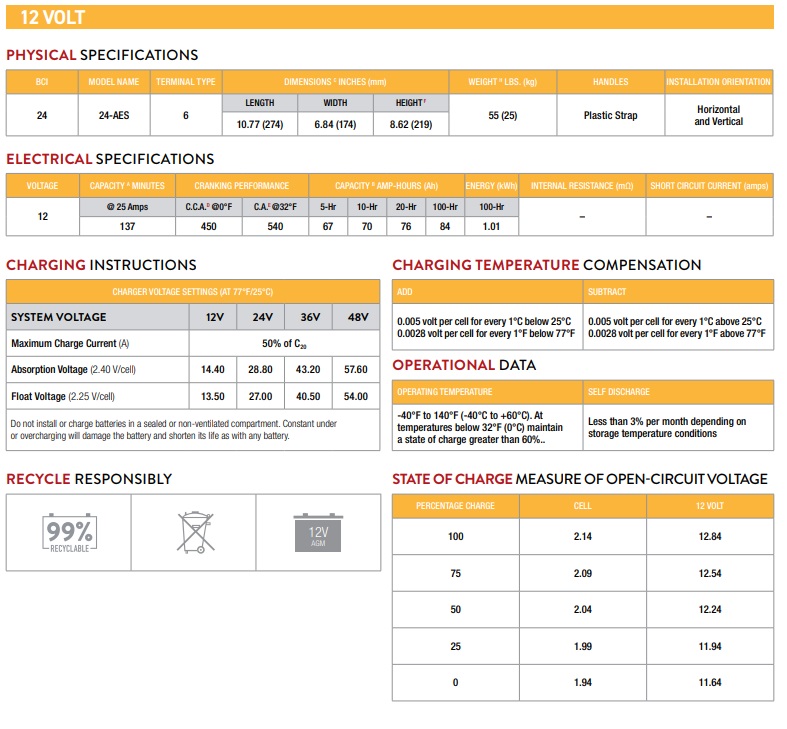Click the crossed-out trash bin icon
787x729 pixels.
tap(195, 533)
